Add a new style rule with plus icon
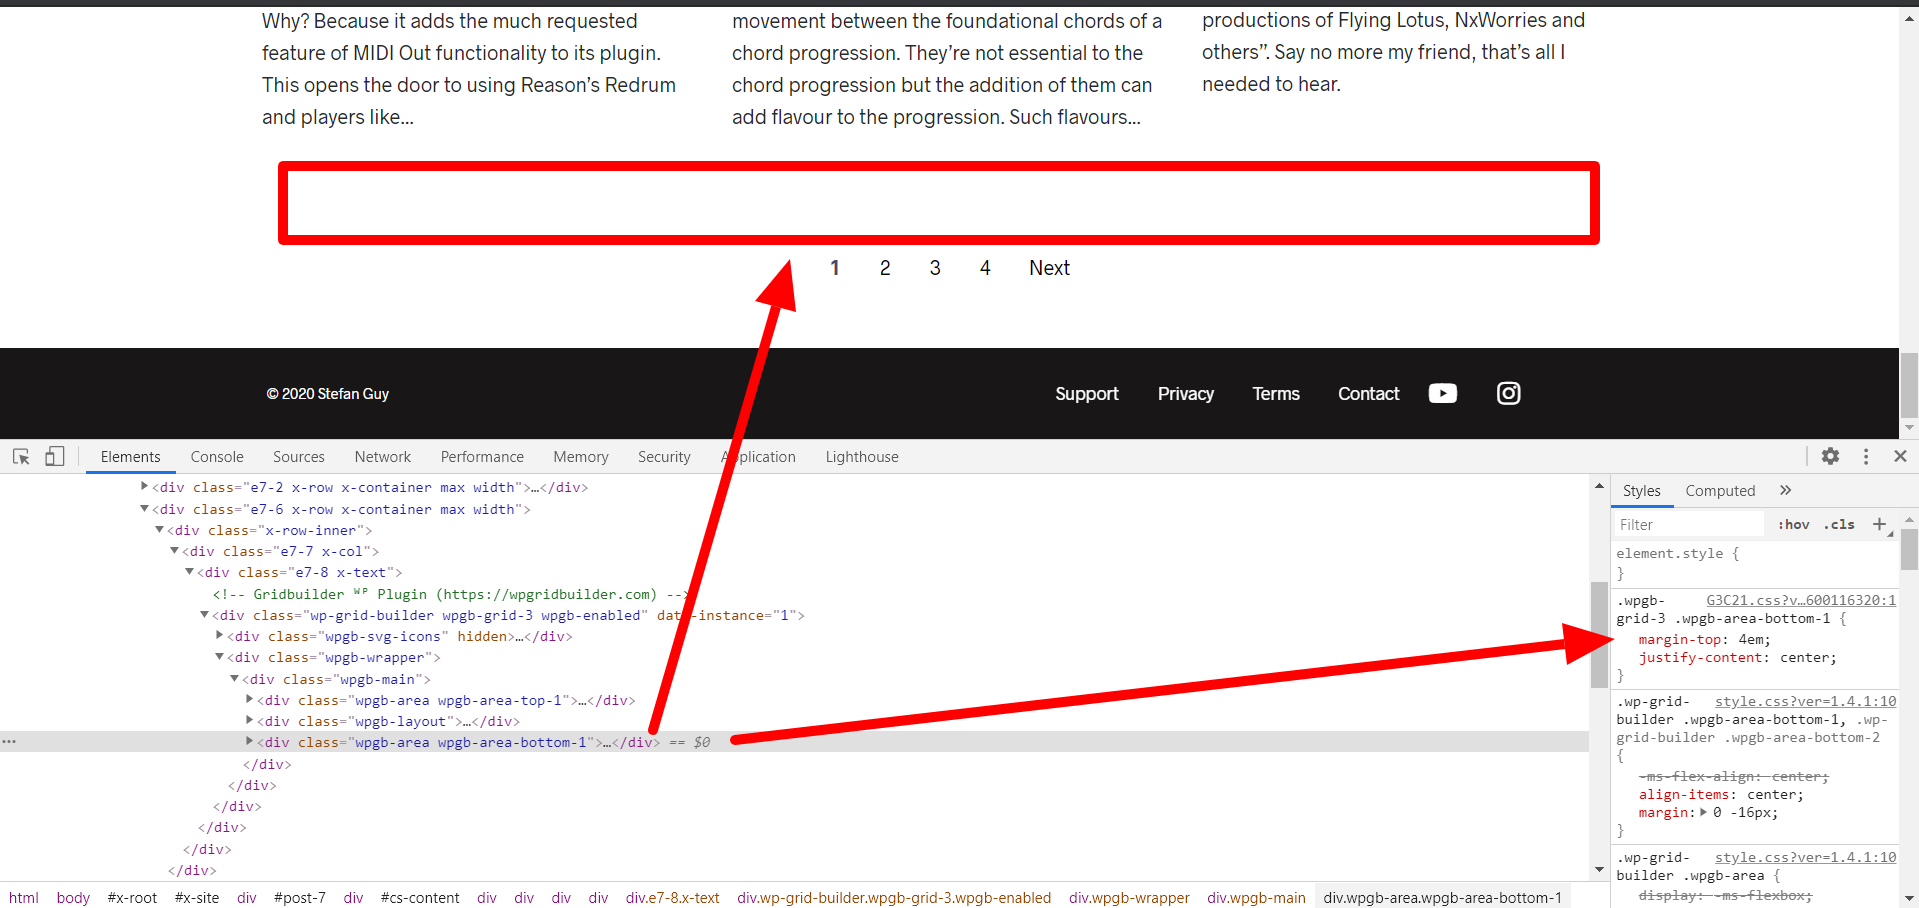 pyautogui.click(x=1879, y=524)
